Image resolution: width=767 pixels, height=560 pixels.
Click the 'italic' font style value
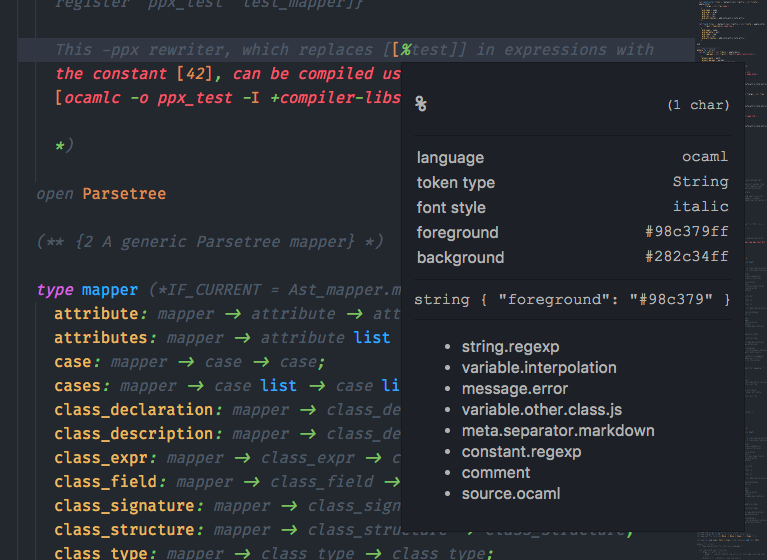pos(700,206)
